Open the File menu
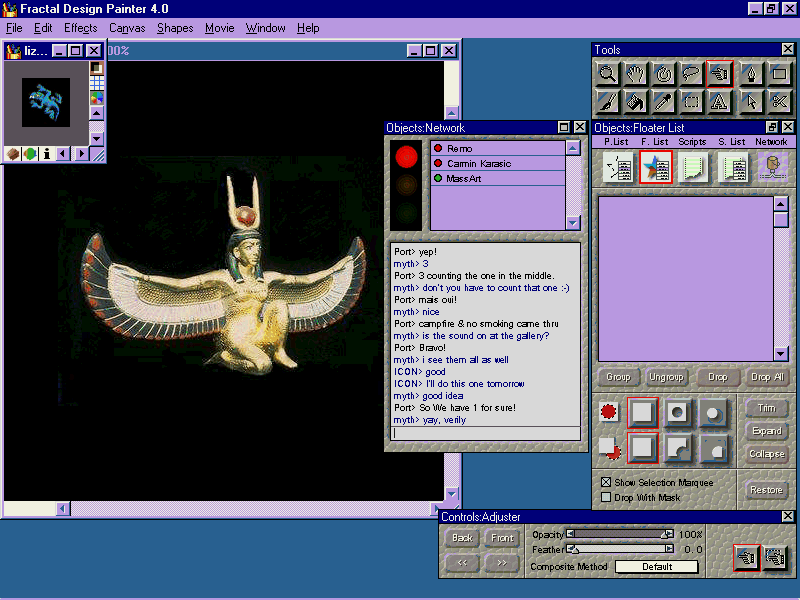Viewport: 800px width, 600px height. pos(14,28)
